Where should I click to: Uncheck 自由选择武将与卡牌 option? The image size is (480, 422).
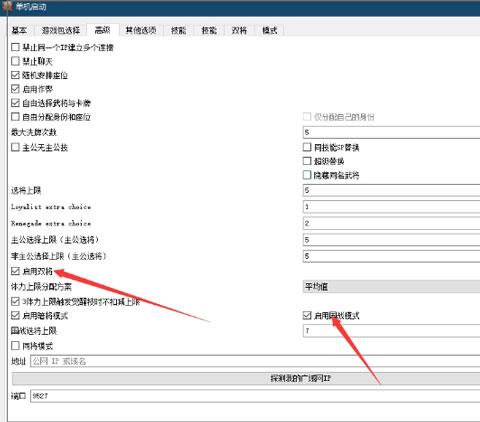tap(15, 103)
